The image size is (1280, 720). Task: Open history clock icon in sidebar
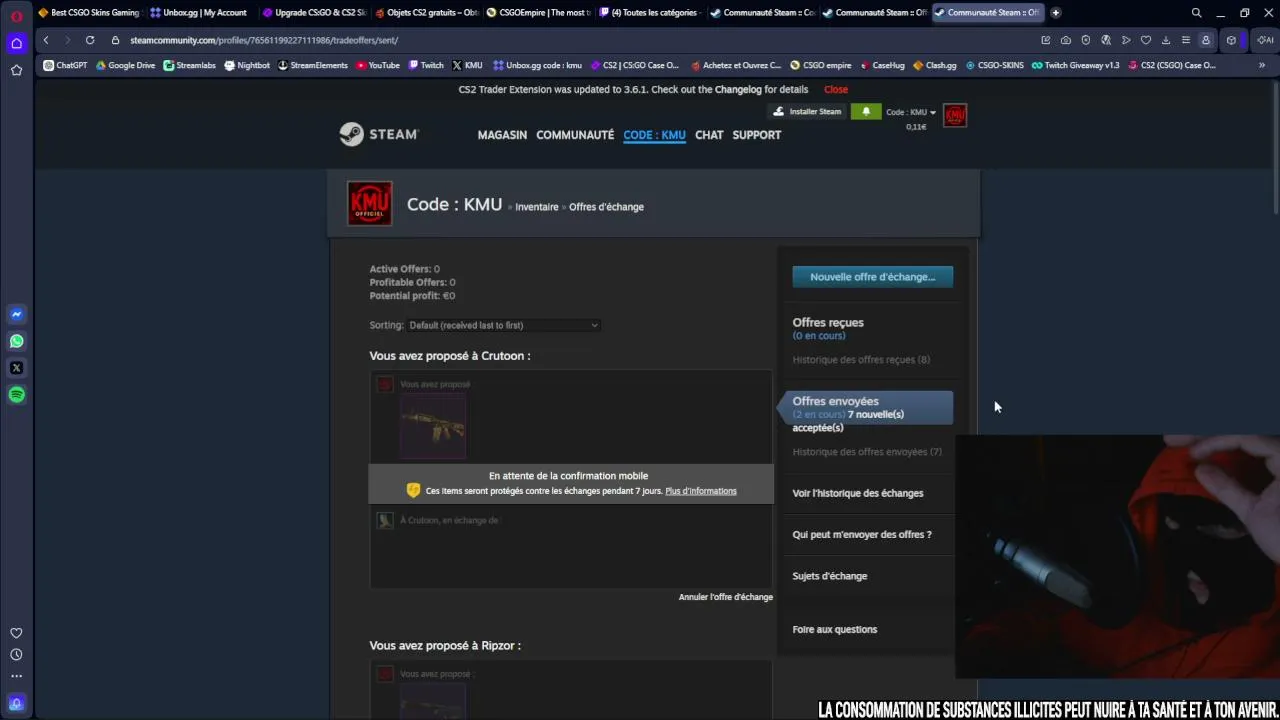tap(16, 655)
